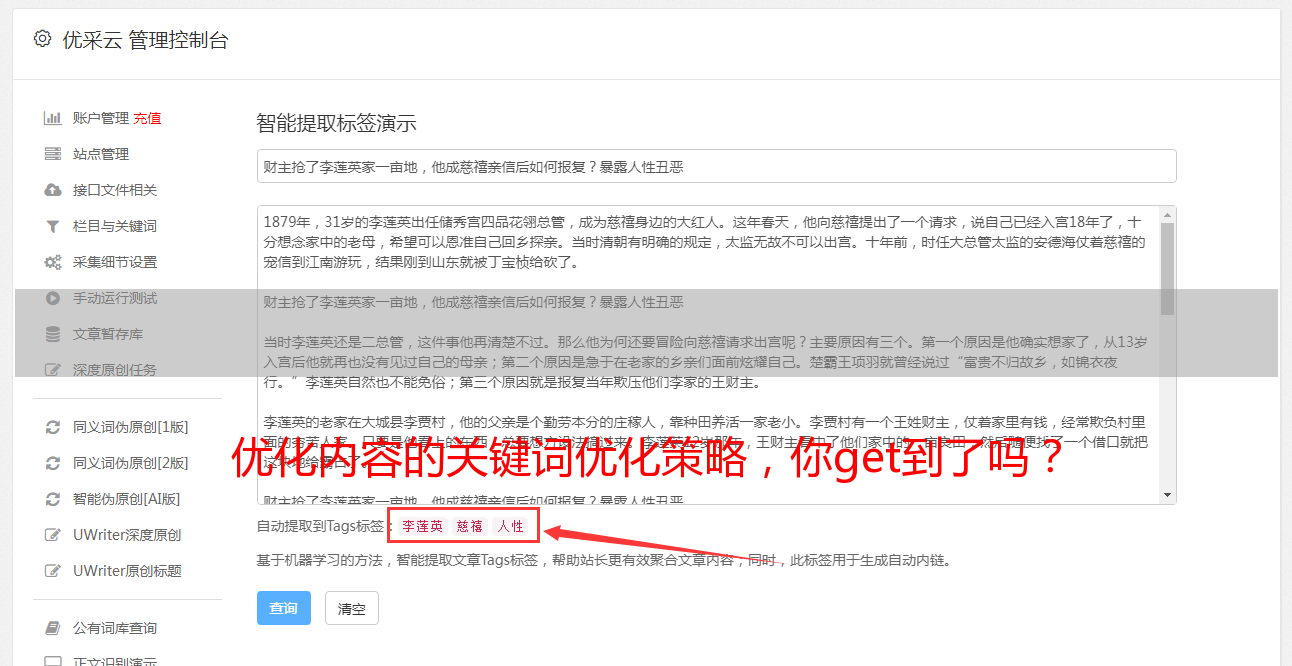Click the text area scrollbar down arrow
Image resolution: width=1292 pixels, height=666 pixels.
1167,495
